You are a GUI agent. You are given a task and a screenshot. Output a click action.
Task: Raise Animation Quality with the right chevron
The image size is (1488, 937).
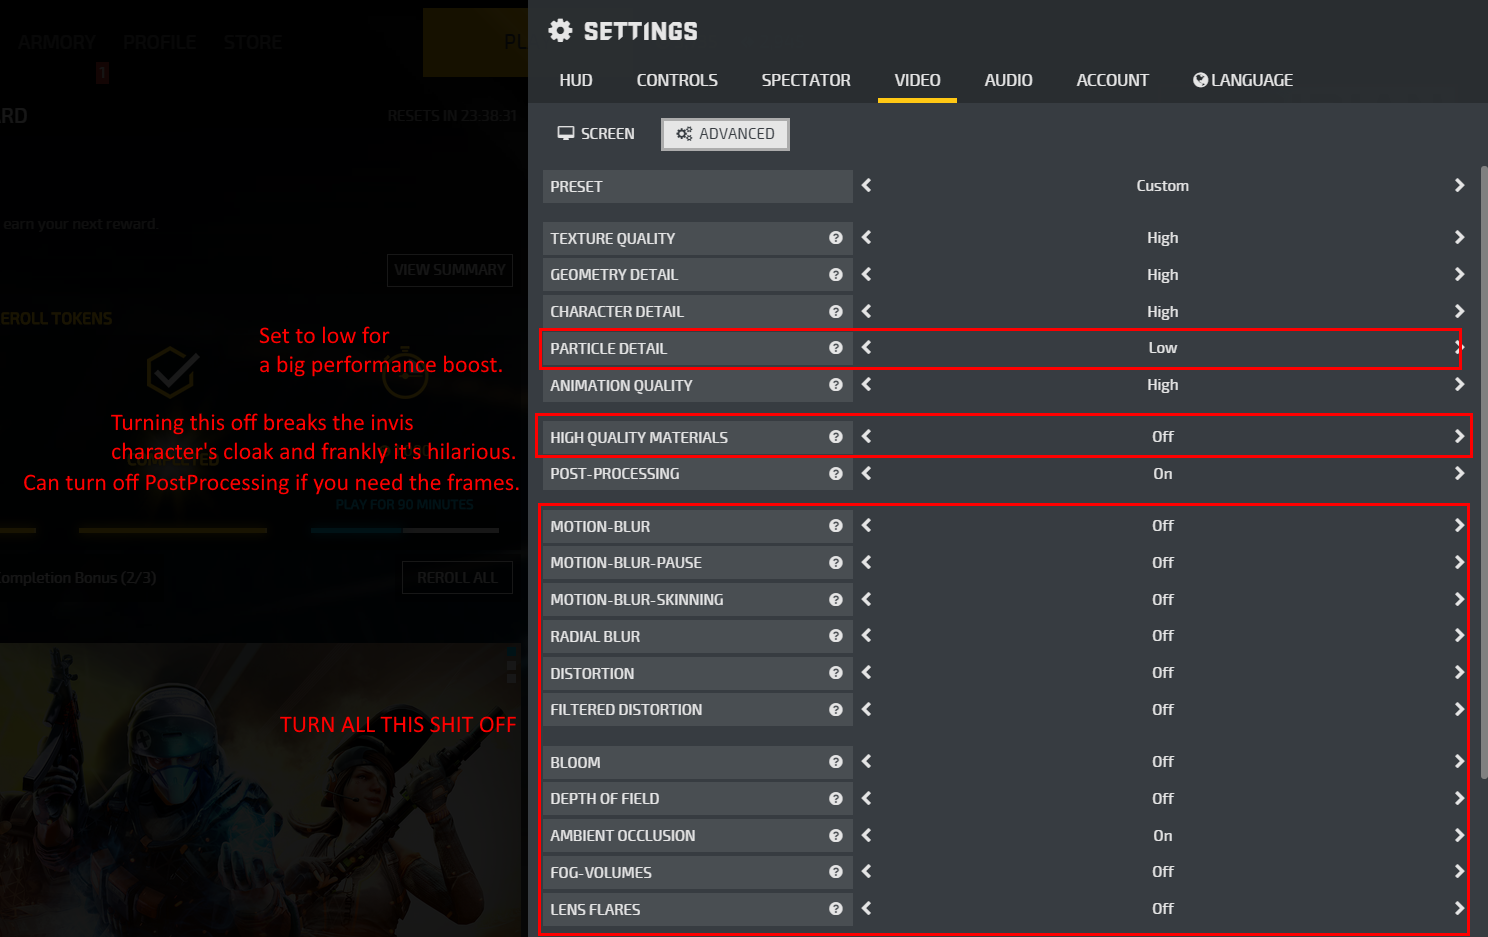1459,385
